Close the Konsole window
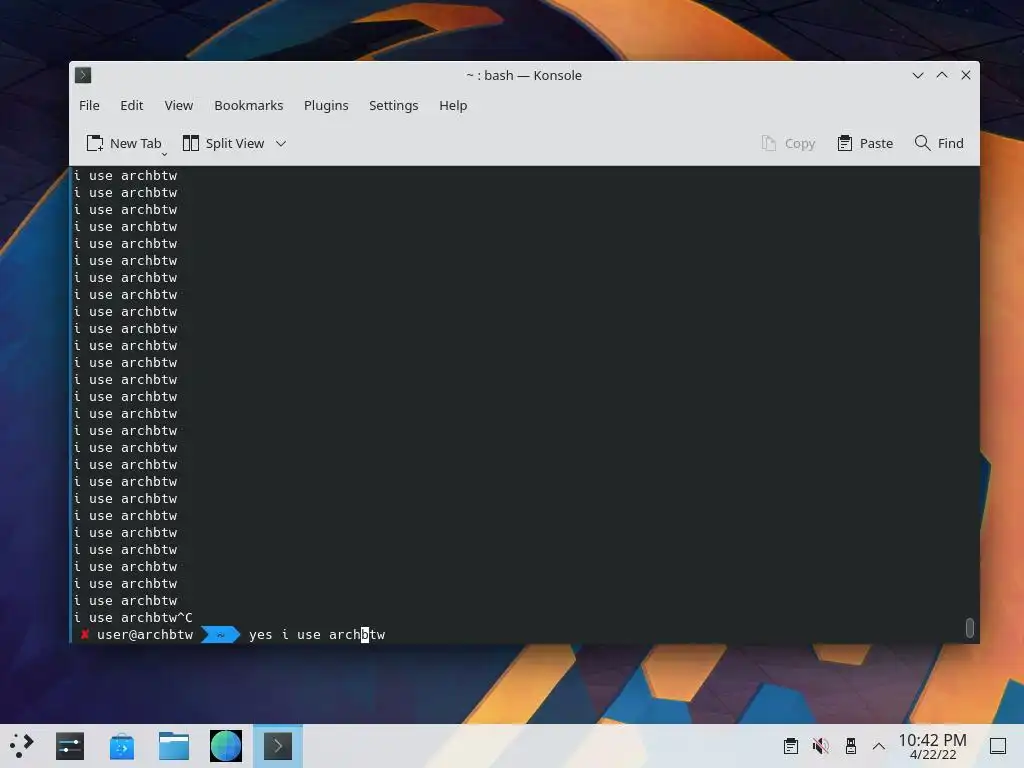Screen dimensions: 1024x768 click(966, 75)
